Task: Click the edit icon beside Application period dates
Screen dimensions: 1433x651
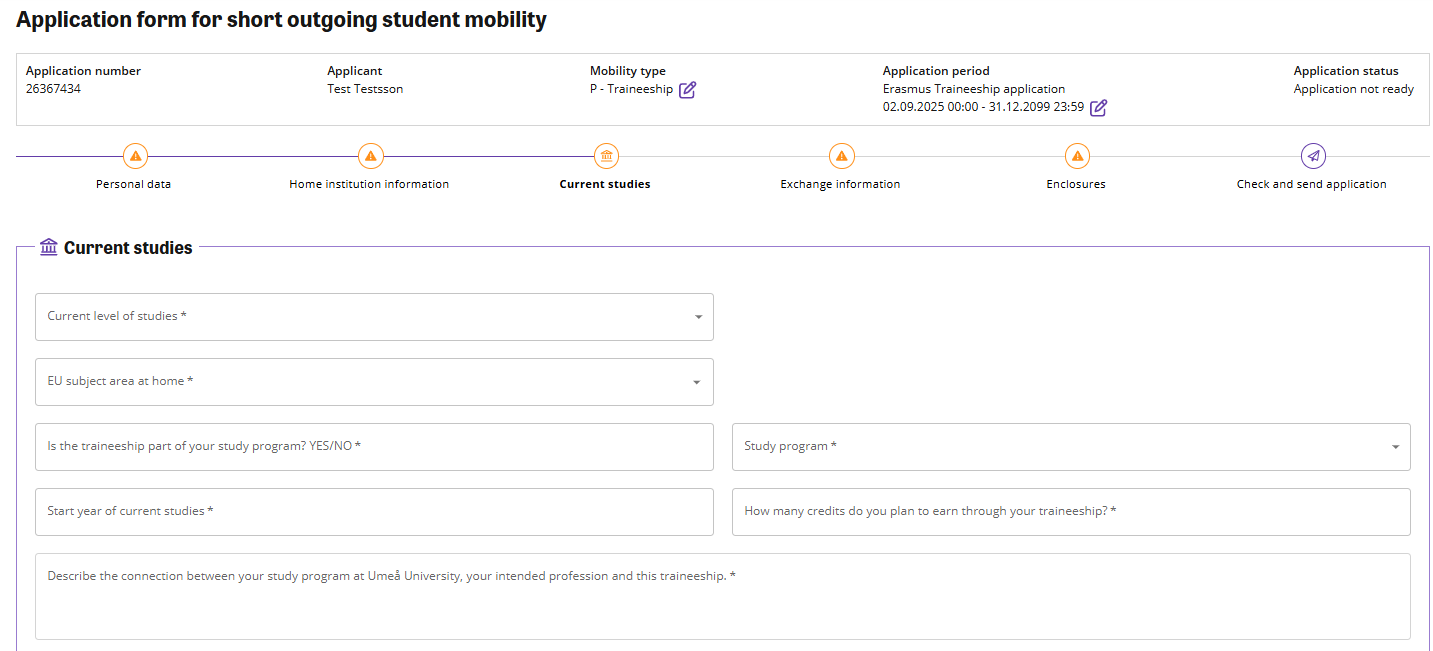Action: [x=1098, y=108]
